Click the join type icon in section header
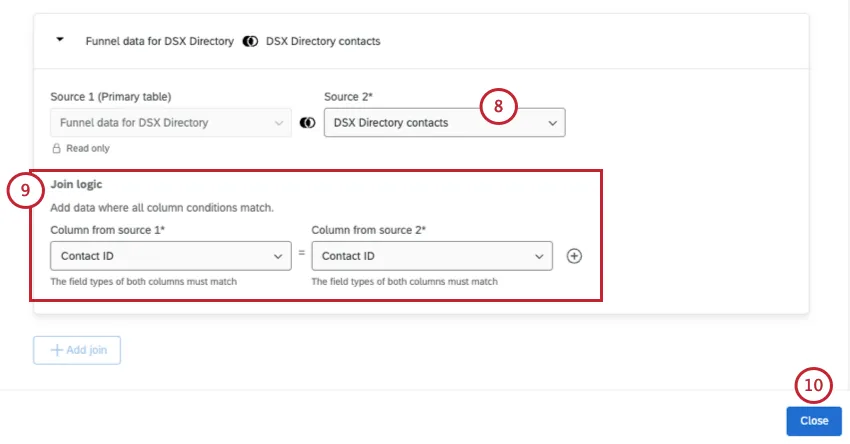 click(250, 41)
